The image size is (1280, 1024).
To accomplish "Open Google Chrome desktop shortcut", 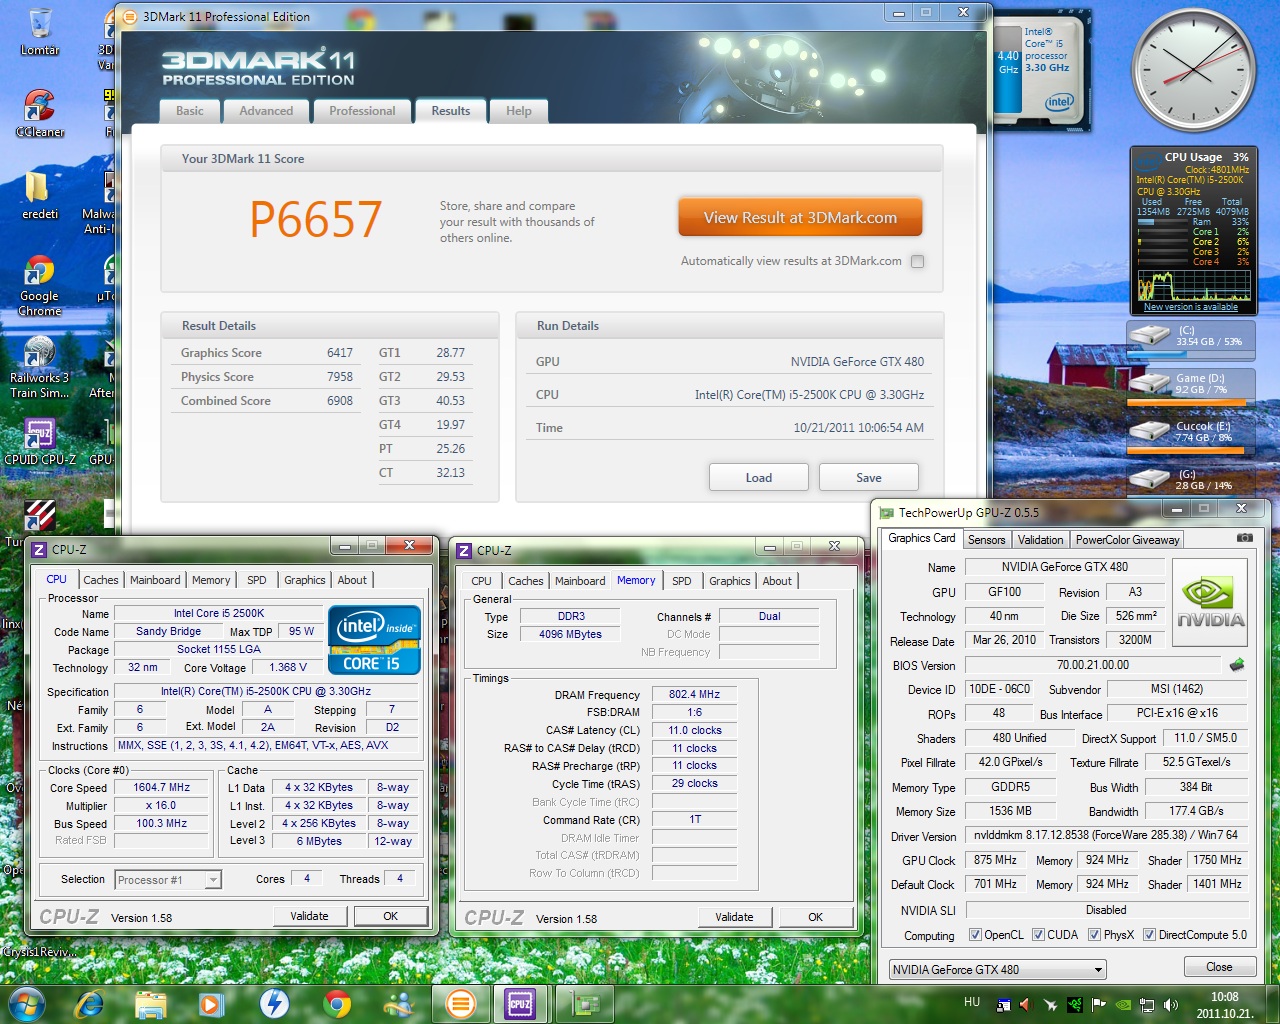I will [40, 285].
